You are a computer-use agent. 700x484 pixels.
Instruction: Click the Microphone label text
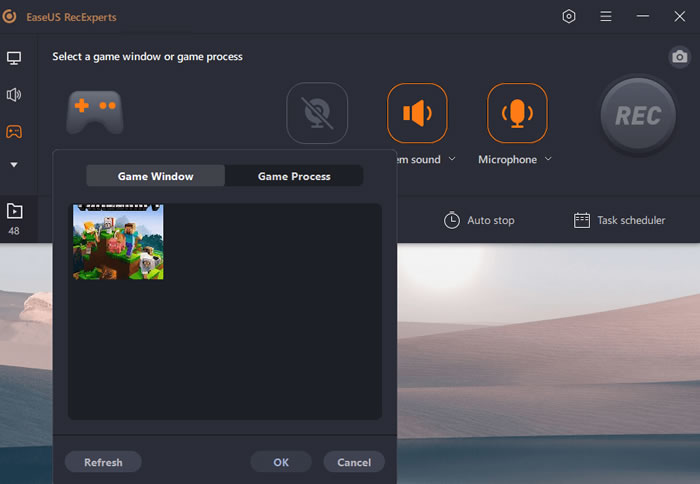point(507,159)
